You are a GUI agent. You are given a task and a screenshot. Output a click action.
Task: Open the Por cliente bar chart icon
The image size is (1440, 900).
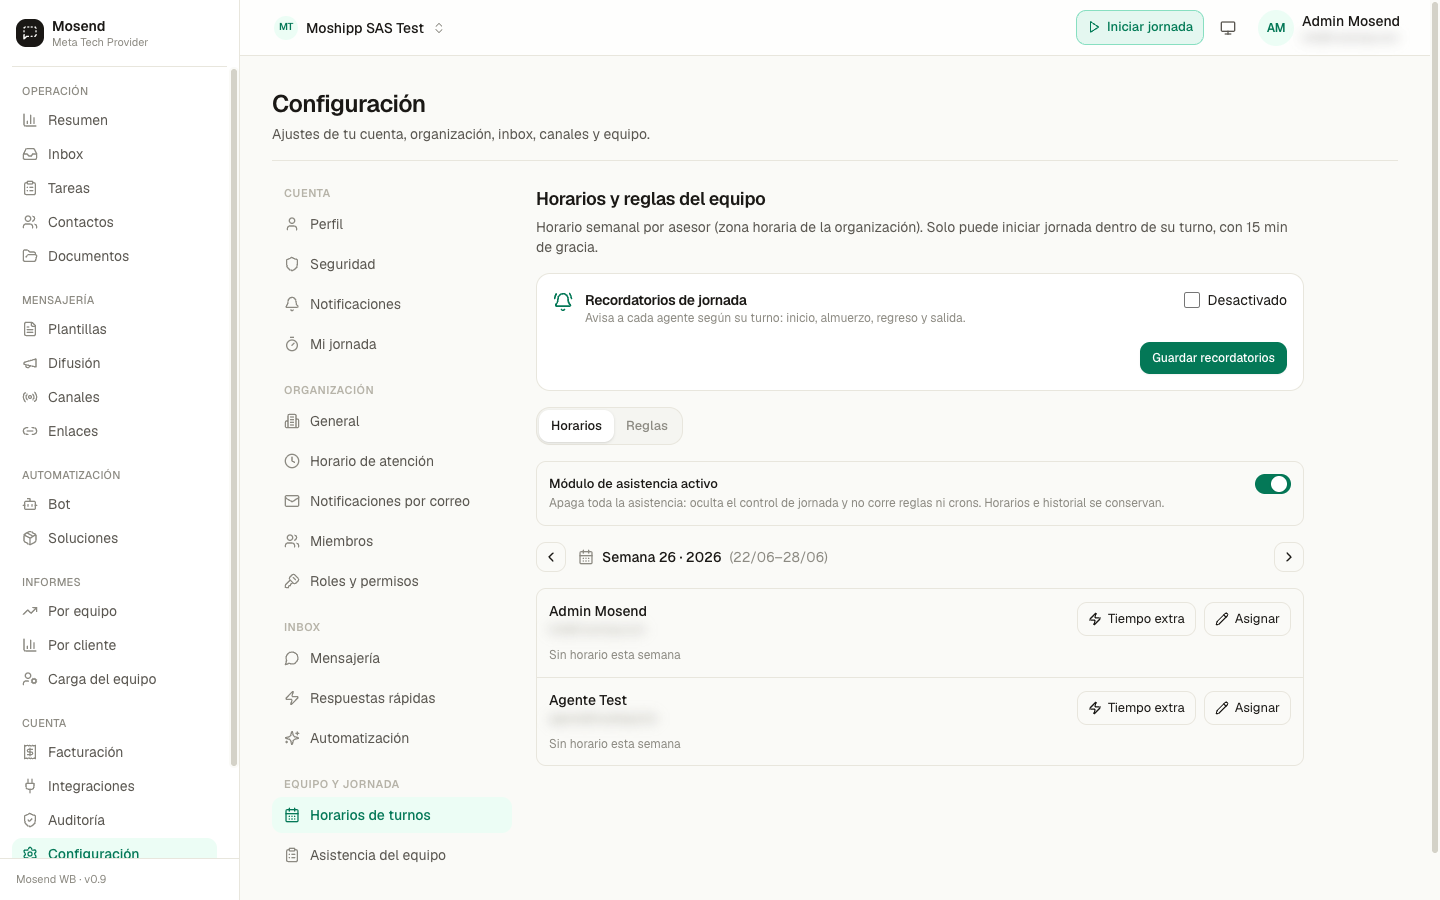[30, 645]
